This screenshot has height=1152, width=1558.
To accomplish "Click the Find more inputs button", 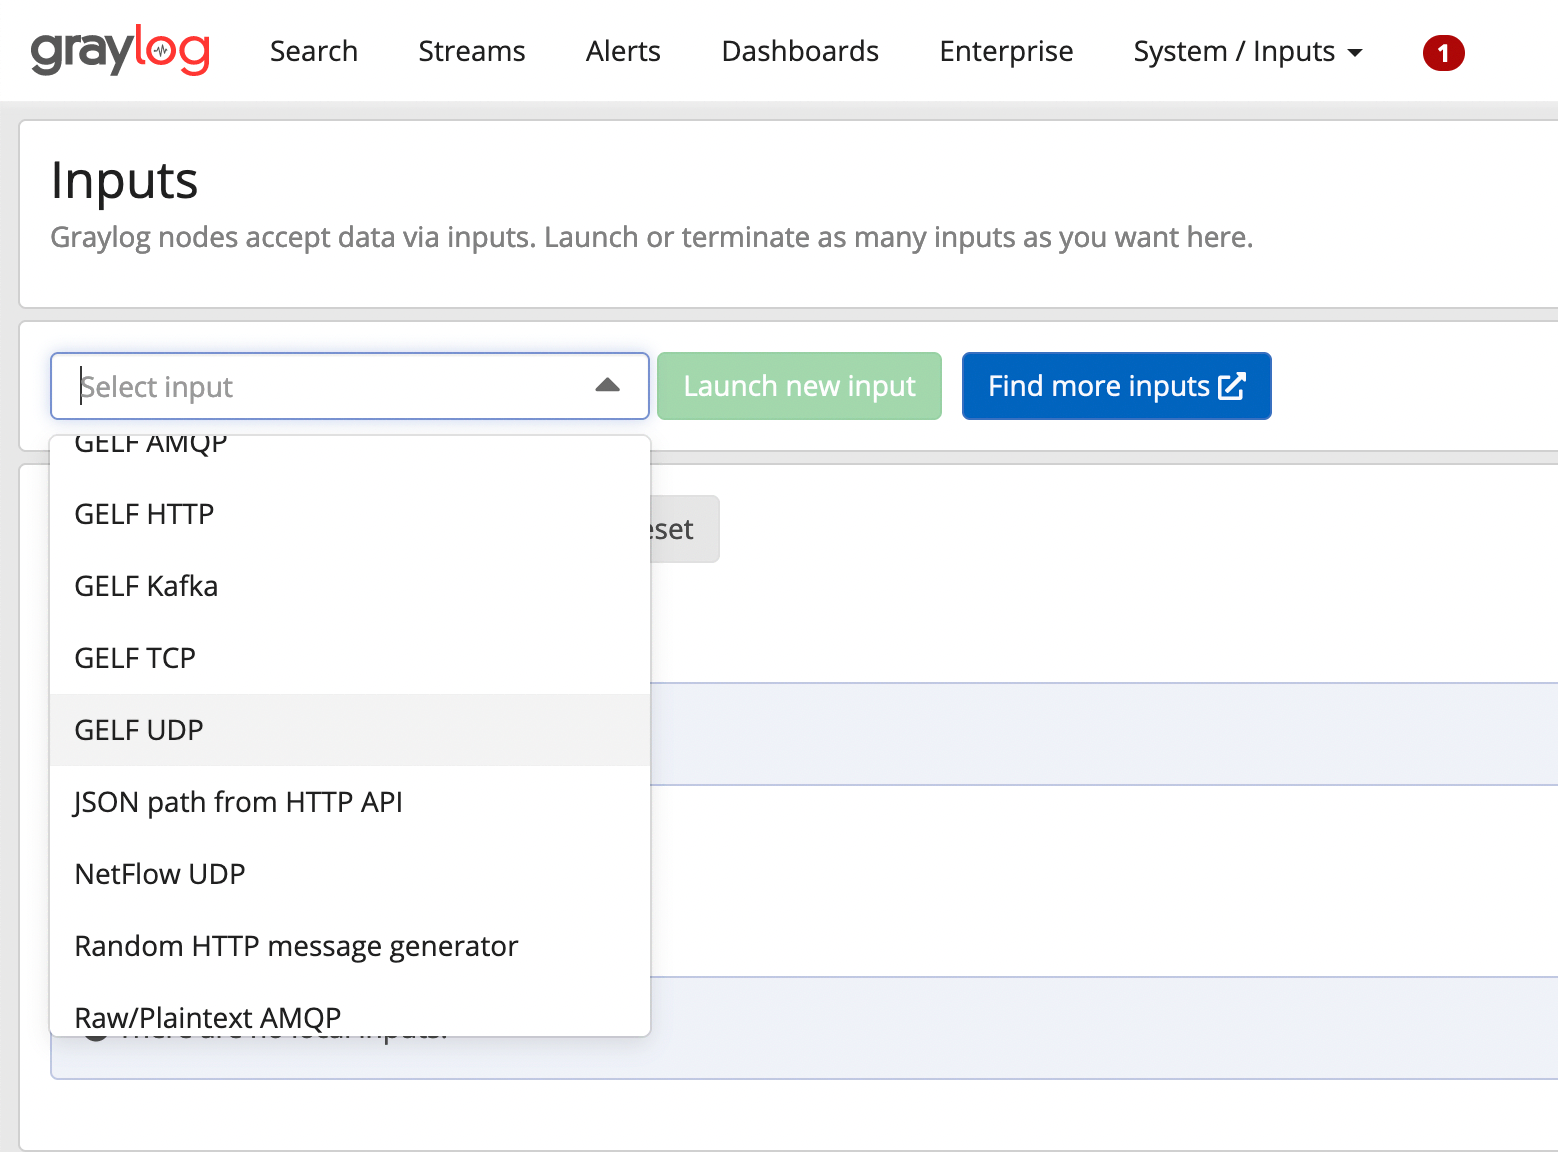I will point(1116,386).
